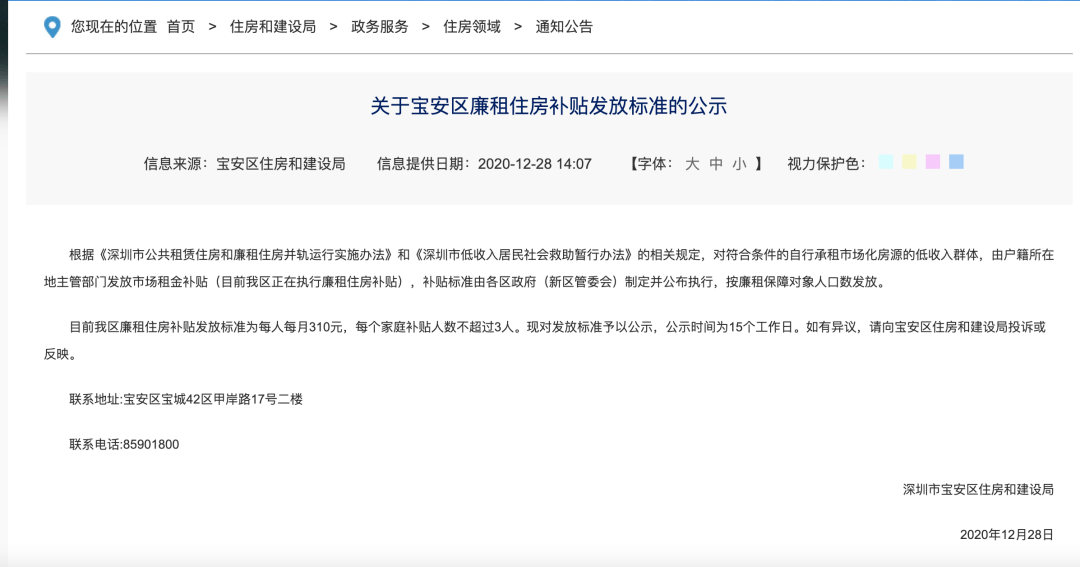Click the title 关于宝安区廉租住房补贴发放标准的公示
The image size is (1080, 567).
pos(549,106)
